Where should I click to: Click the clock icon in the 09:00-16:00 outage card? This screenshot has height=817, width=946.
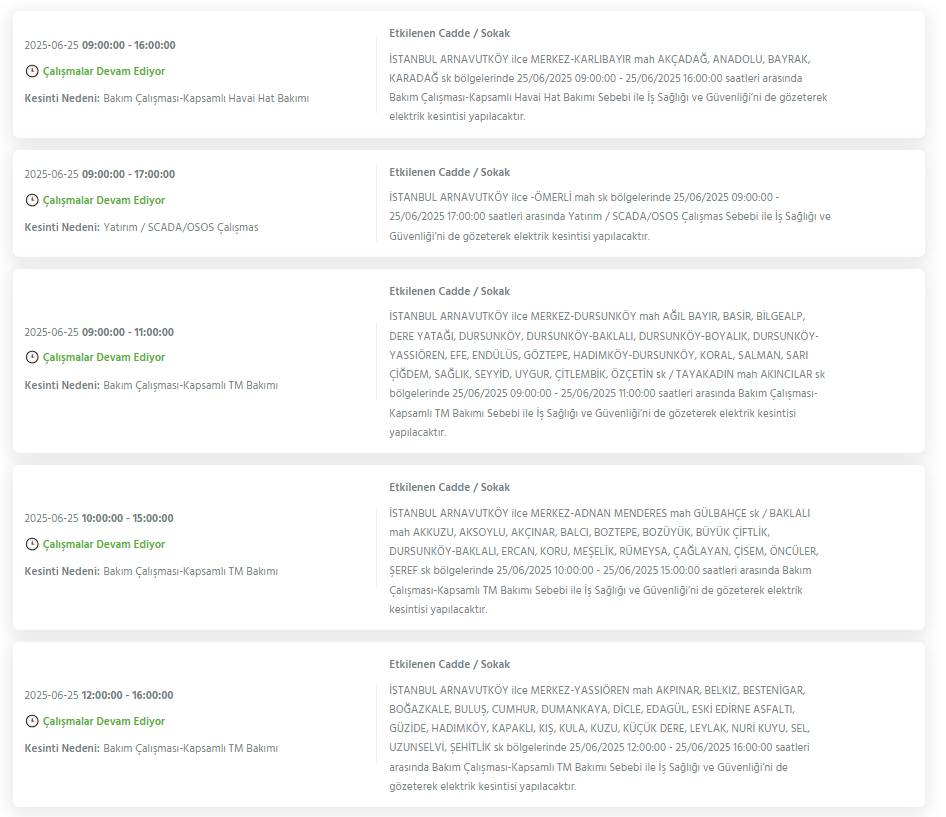[32, 71]
